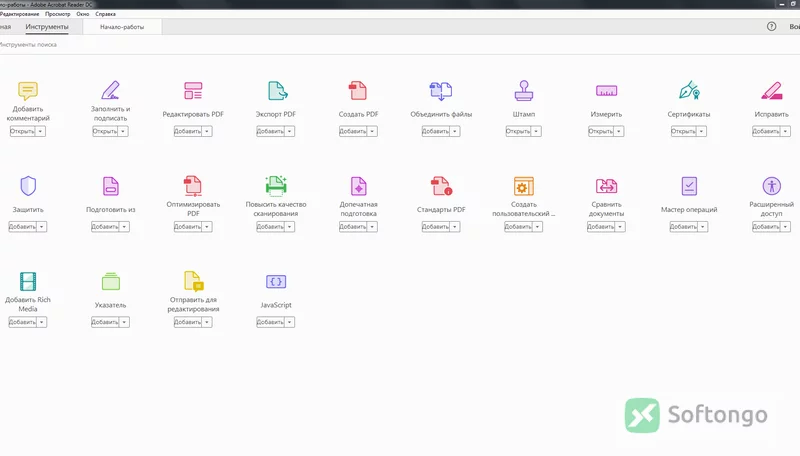
Task: Open the Справка menu
Action: point(106,14)
